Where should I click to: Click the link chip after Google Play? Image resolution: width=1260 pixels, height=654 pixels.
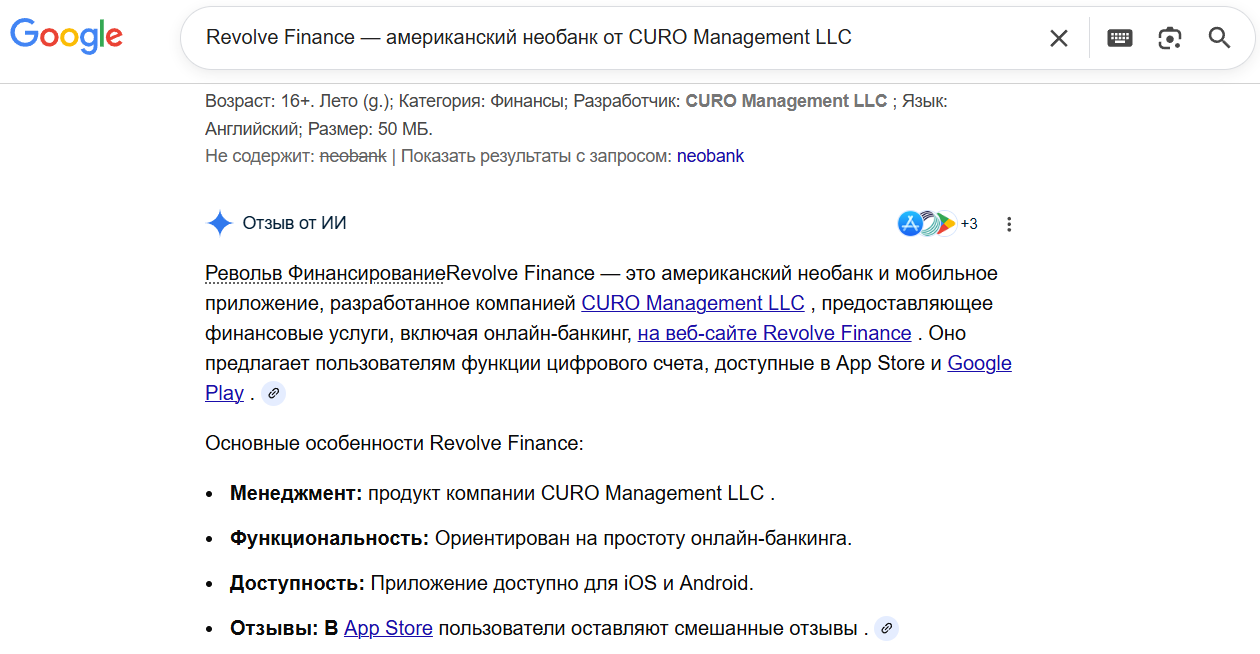click(273, 393)
